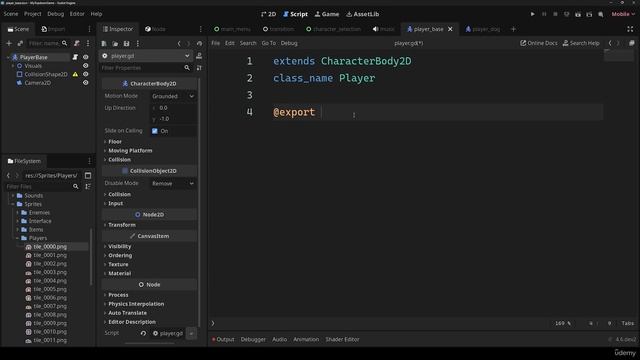Open Disable Mode Remove dropdown
640x360 pixels.
pos(173,184)
